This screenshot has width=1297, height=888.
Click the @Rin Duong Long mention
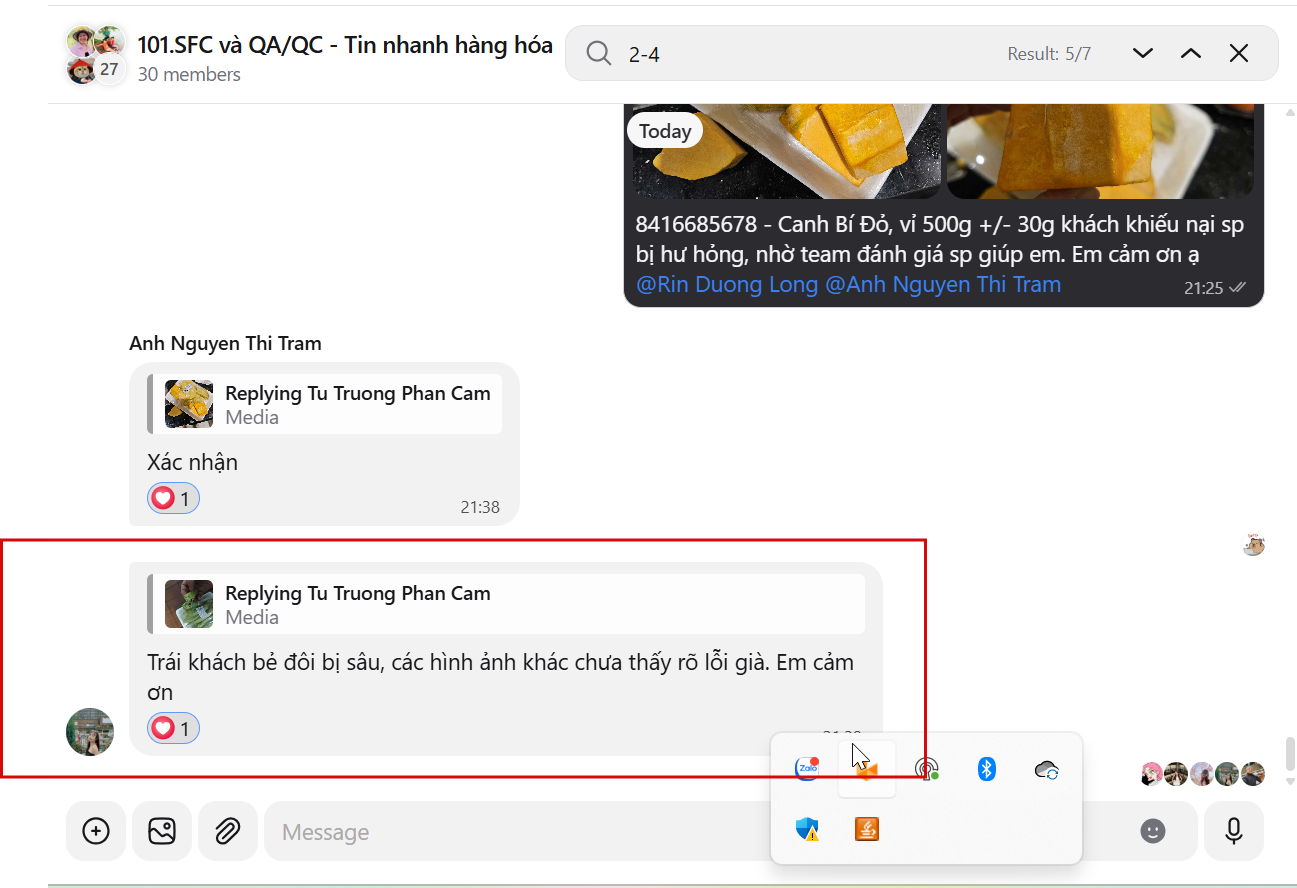pos(727,285)
